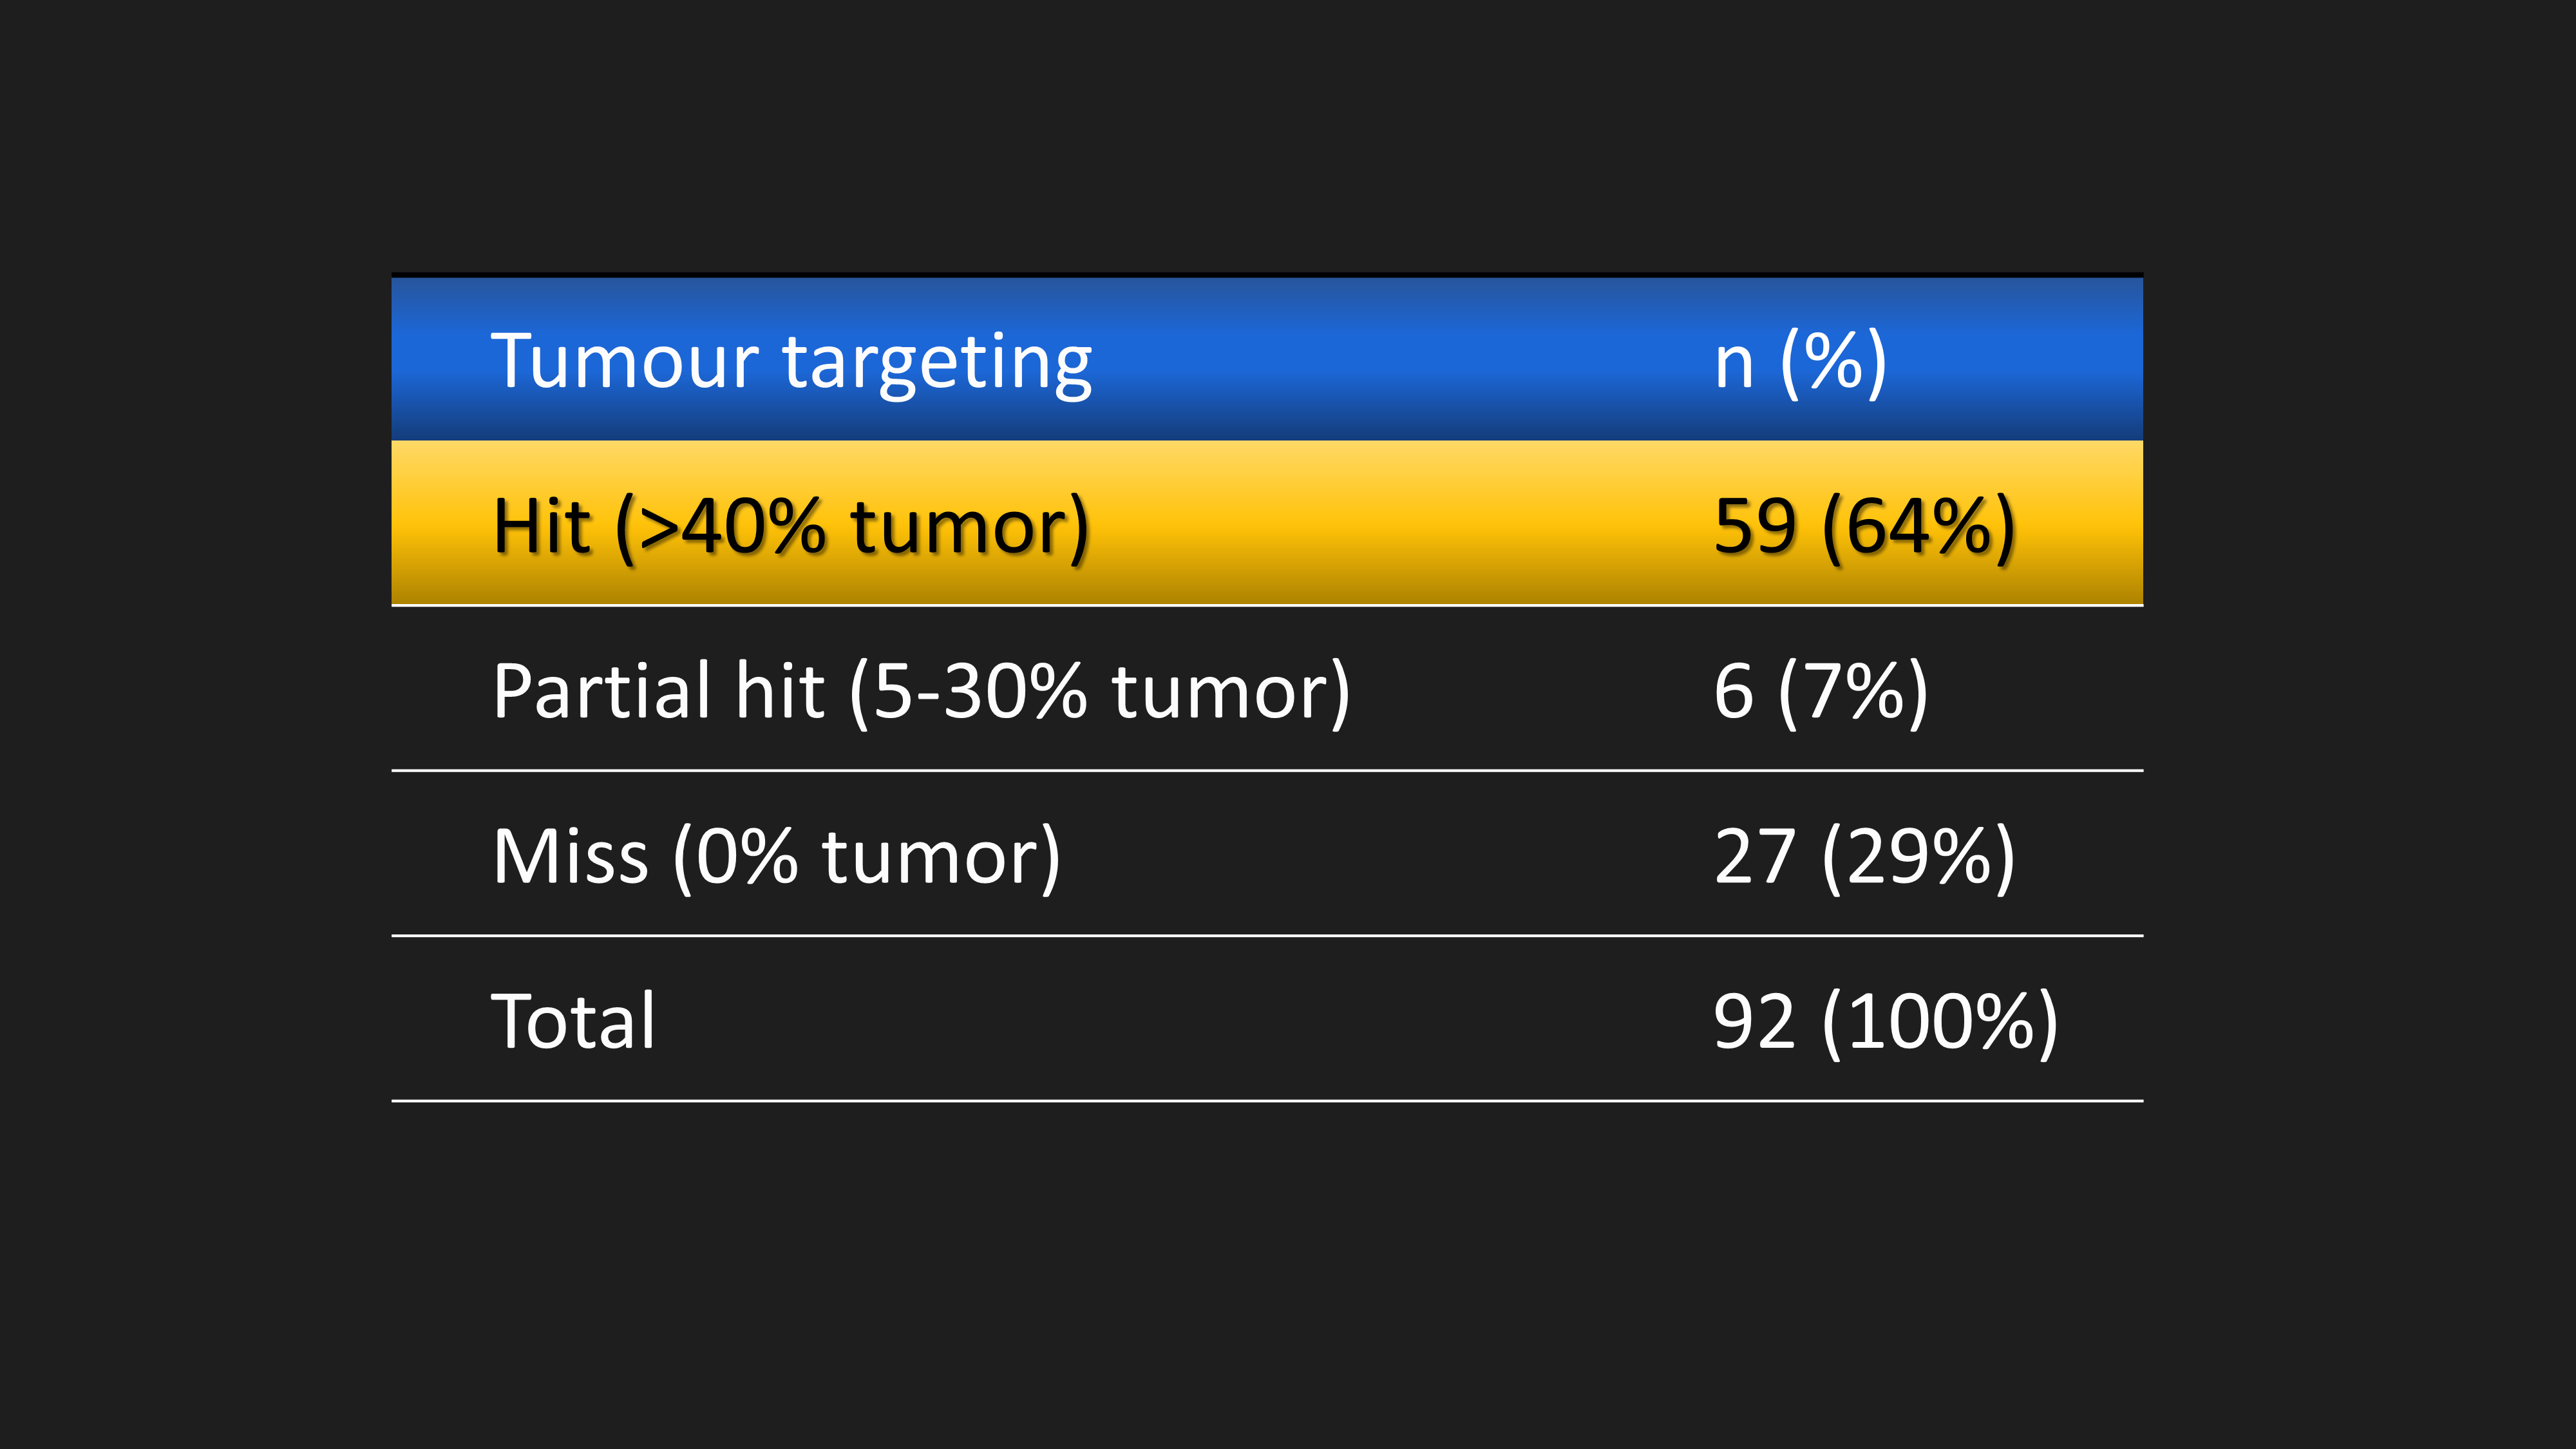Click empty space in the Miss row middle
This screenshot has height=1449, width=2576.
[1380, 857]
